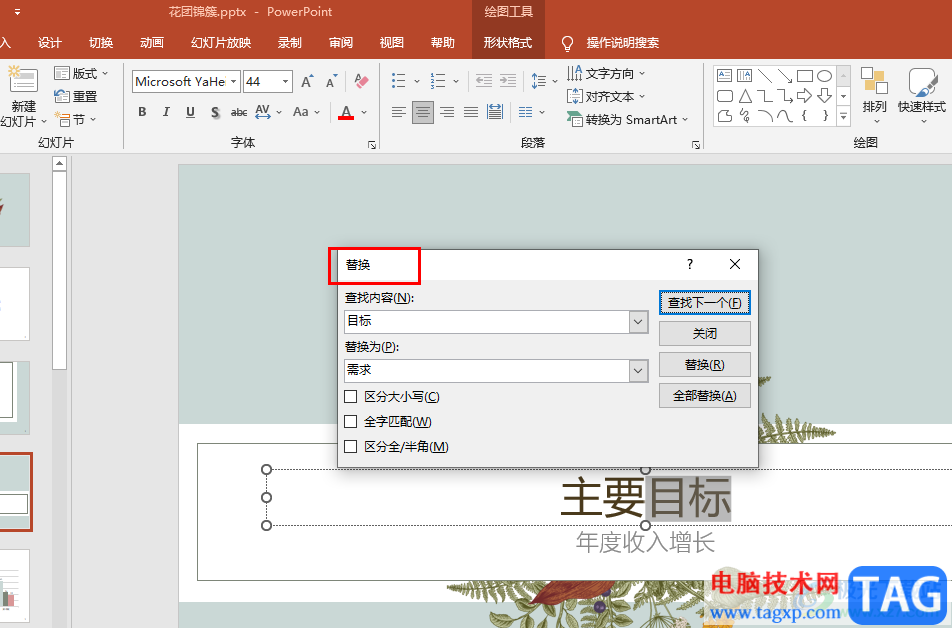Image resolution: width=952 pixels, height=628 pixels.
Task: Justify the paragraph text
Action: pos(471,112)
